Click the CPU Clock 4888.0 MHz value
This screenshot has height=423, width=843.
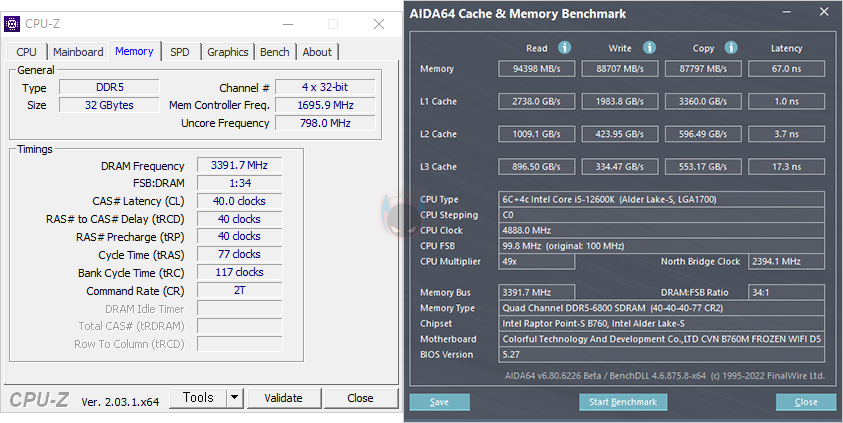tap(662, 231)
